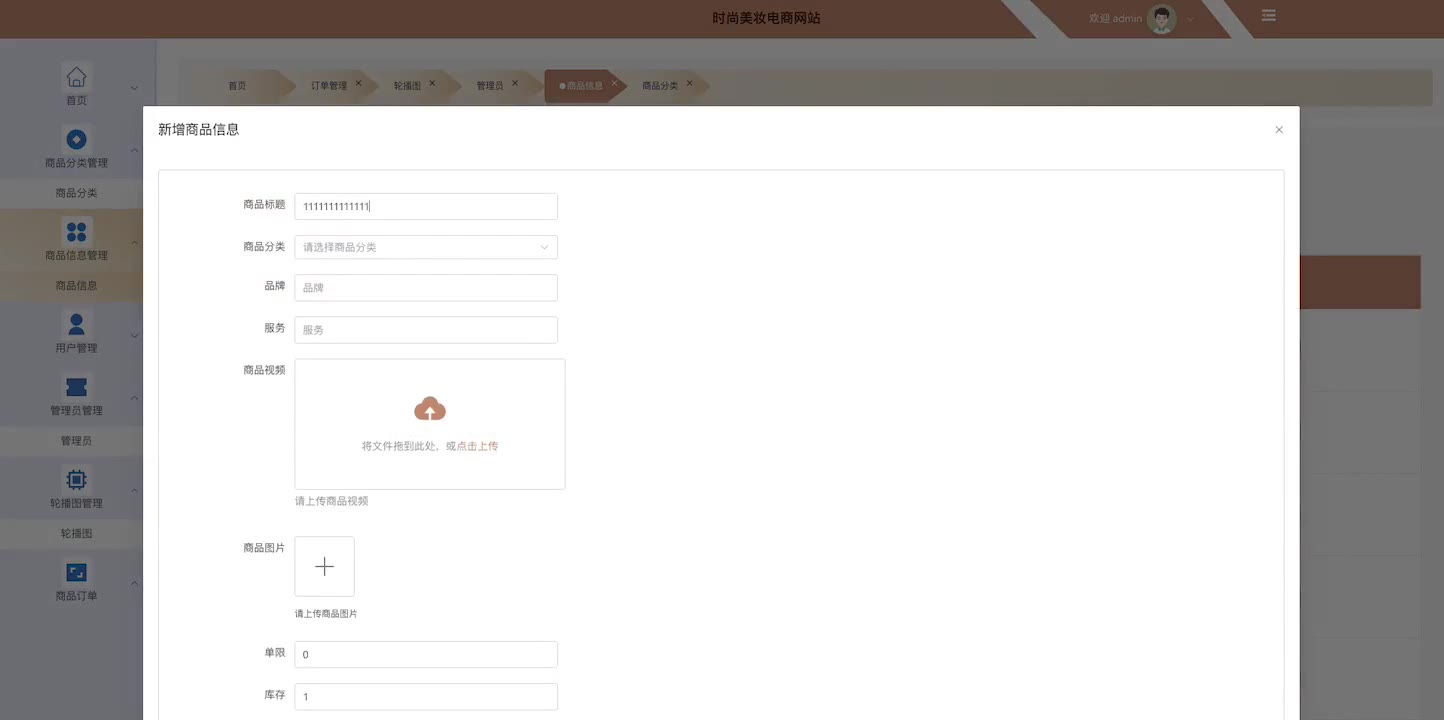The height and width of the screenshot is (720, 1444).
Task: Toggle the 商品订单 chevron
Action: [x=134, y=583]
